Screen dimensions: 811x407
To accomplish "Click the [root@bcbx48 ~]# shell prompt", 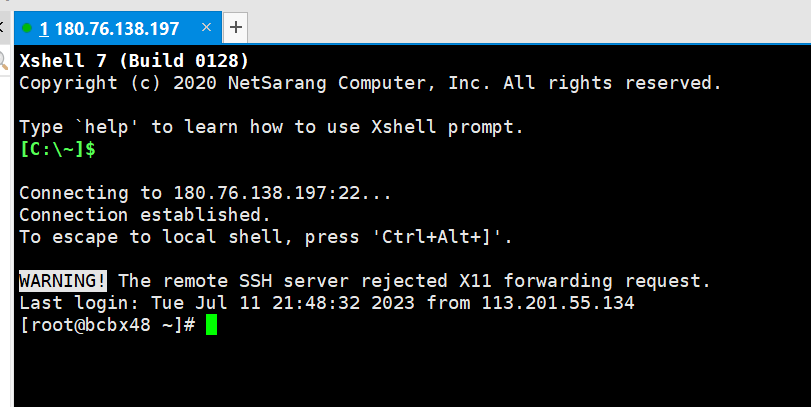I will 106,325.
